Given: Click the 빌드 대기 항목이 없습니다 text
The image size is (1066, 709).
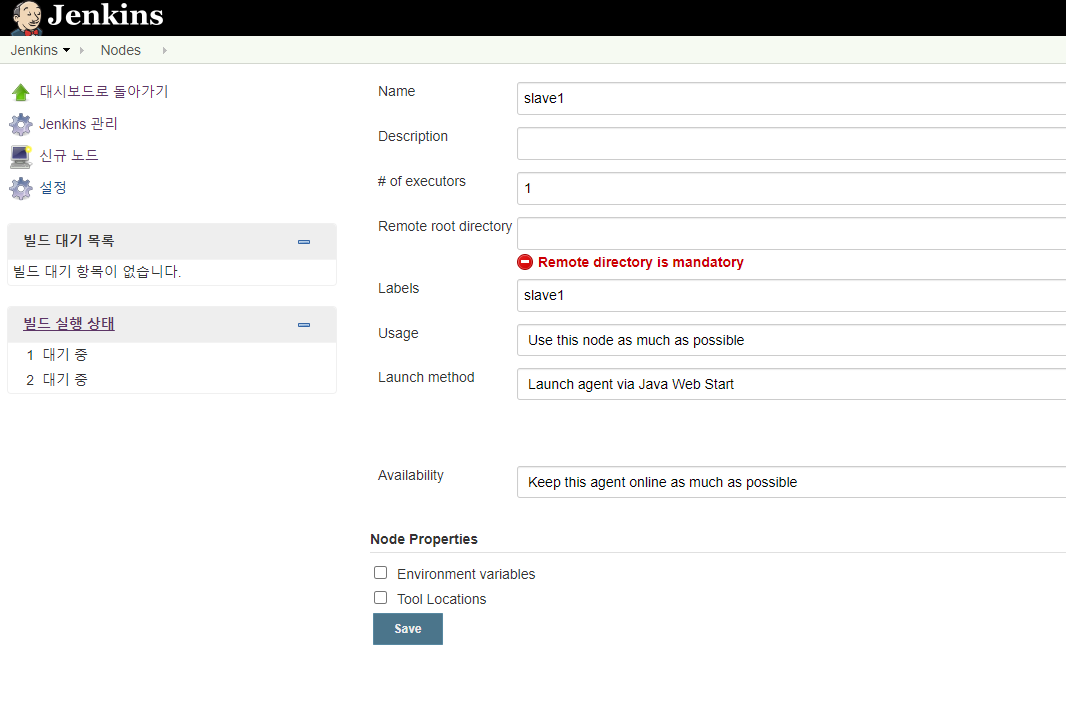Looking at the screenshot, I should coord(97,271).
